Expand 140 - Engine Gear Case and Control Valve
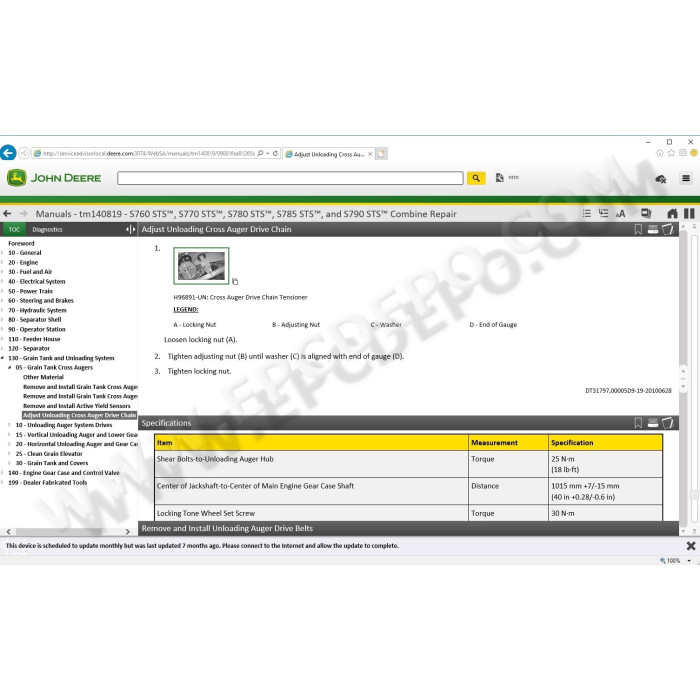 [x=3, y=473]
